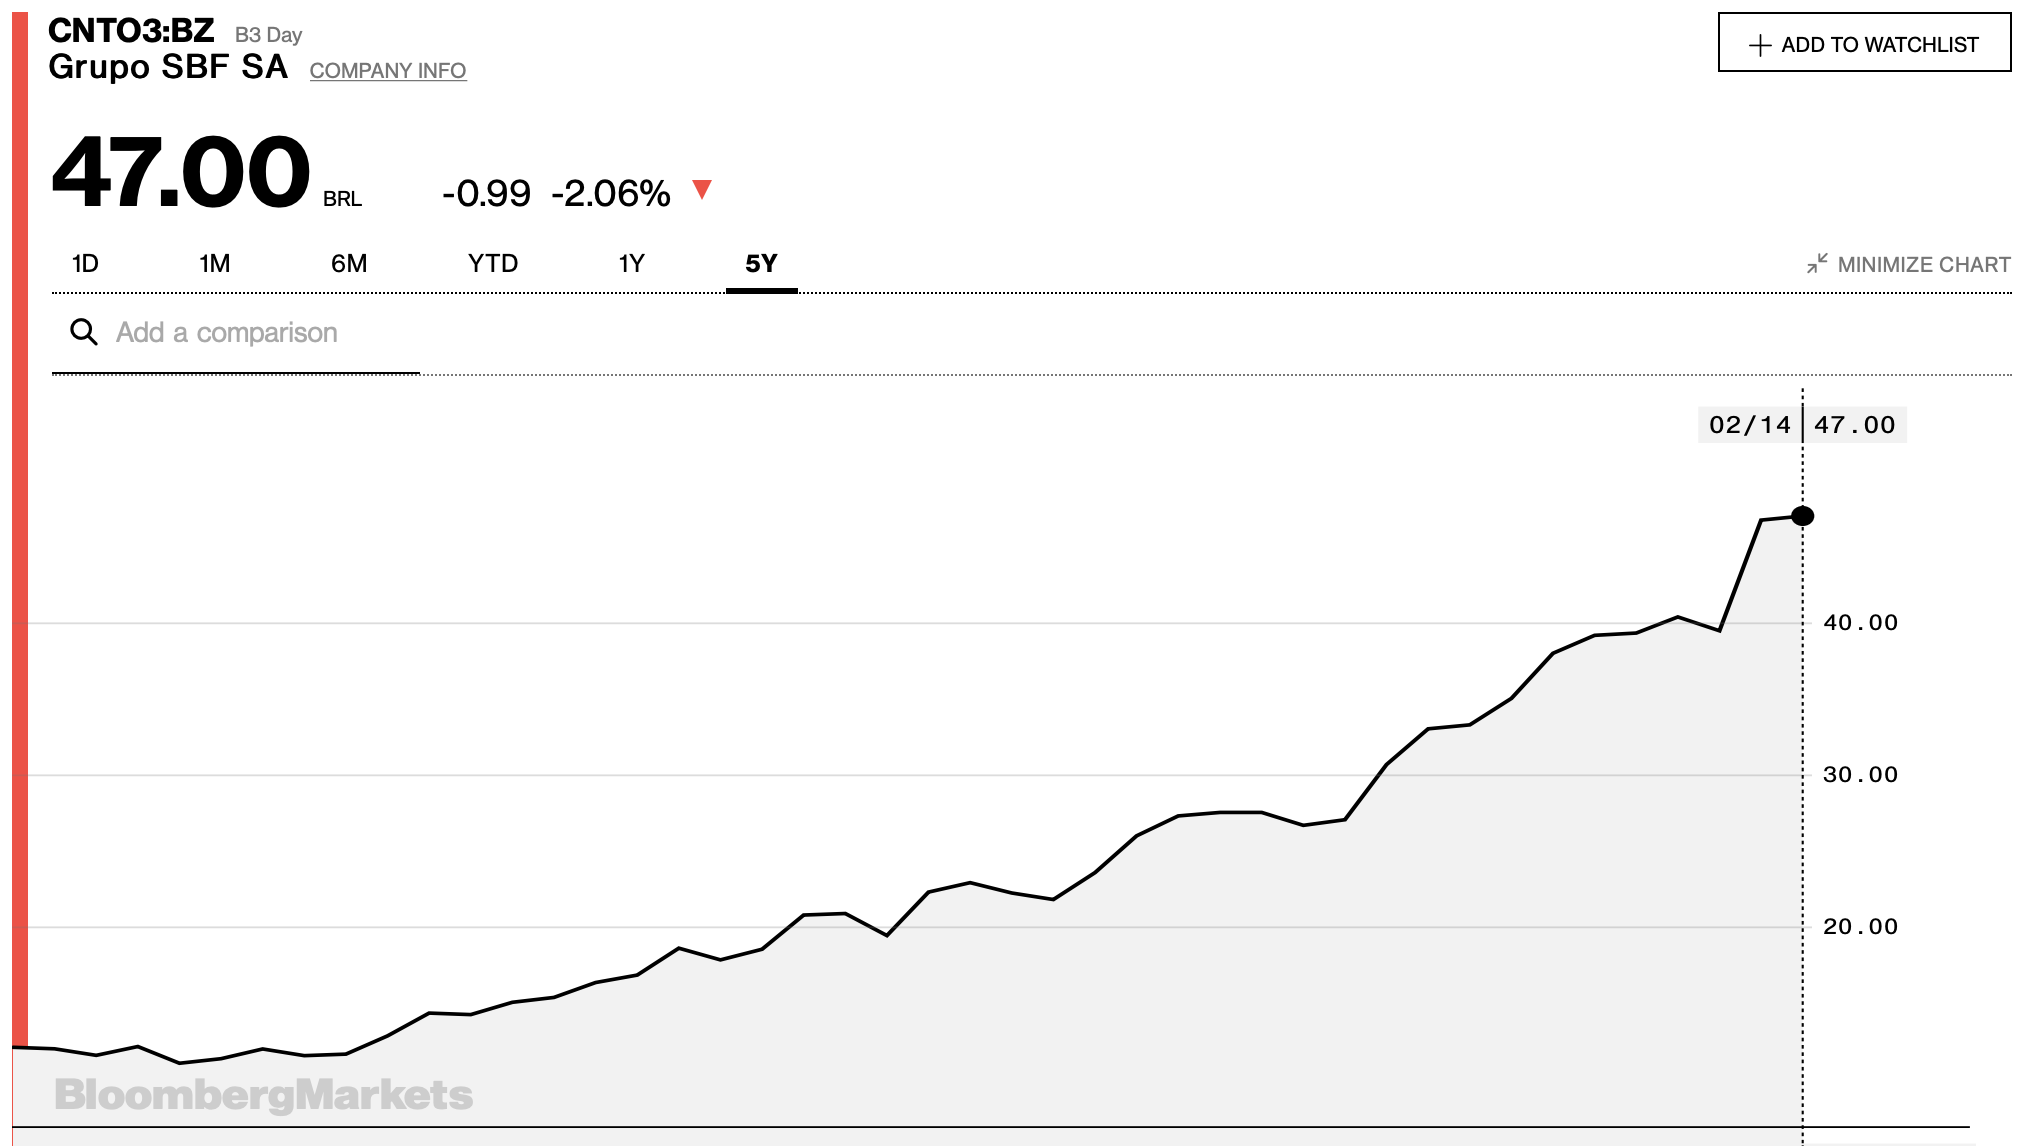This screenshot has height=1146, width=2028.
Task: Click the 47.00 tooltip price value
Action: pyautogui.click(x=1855, y=425)
